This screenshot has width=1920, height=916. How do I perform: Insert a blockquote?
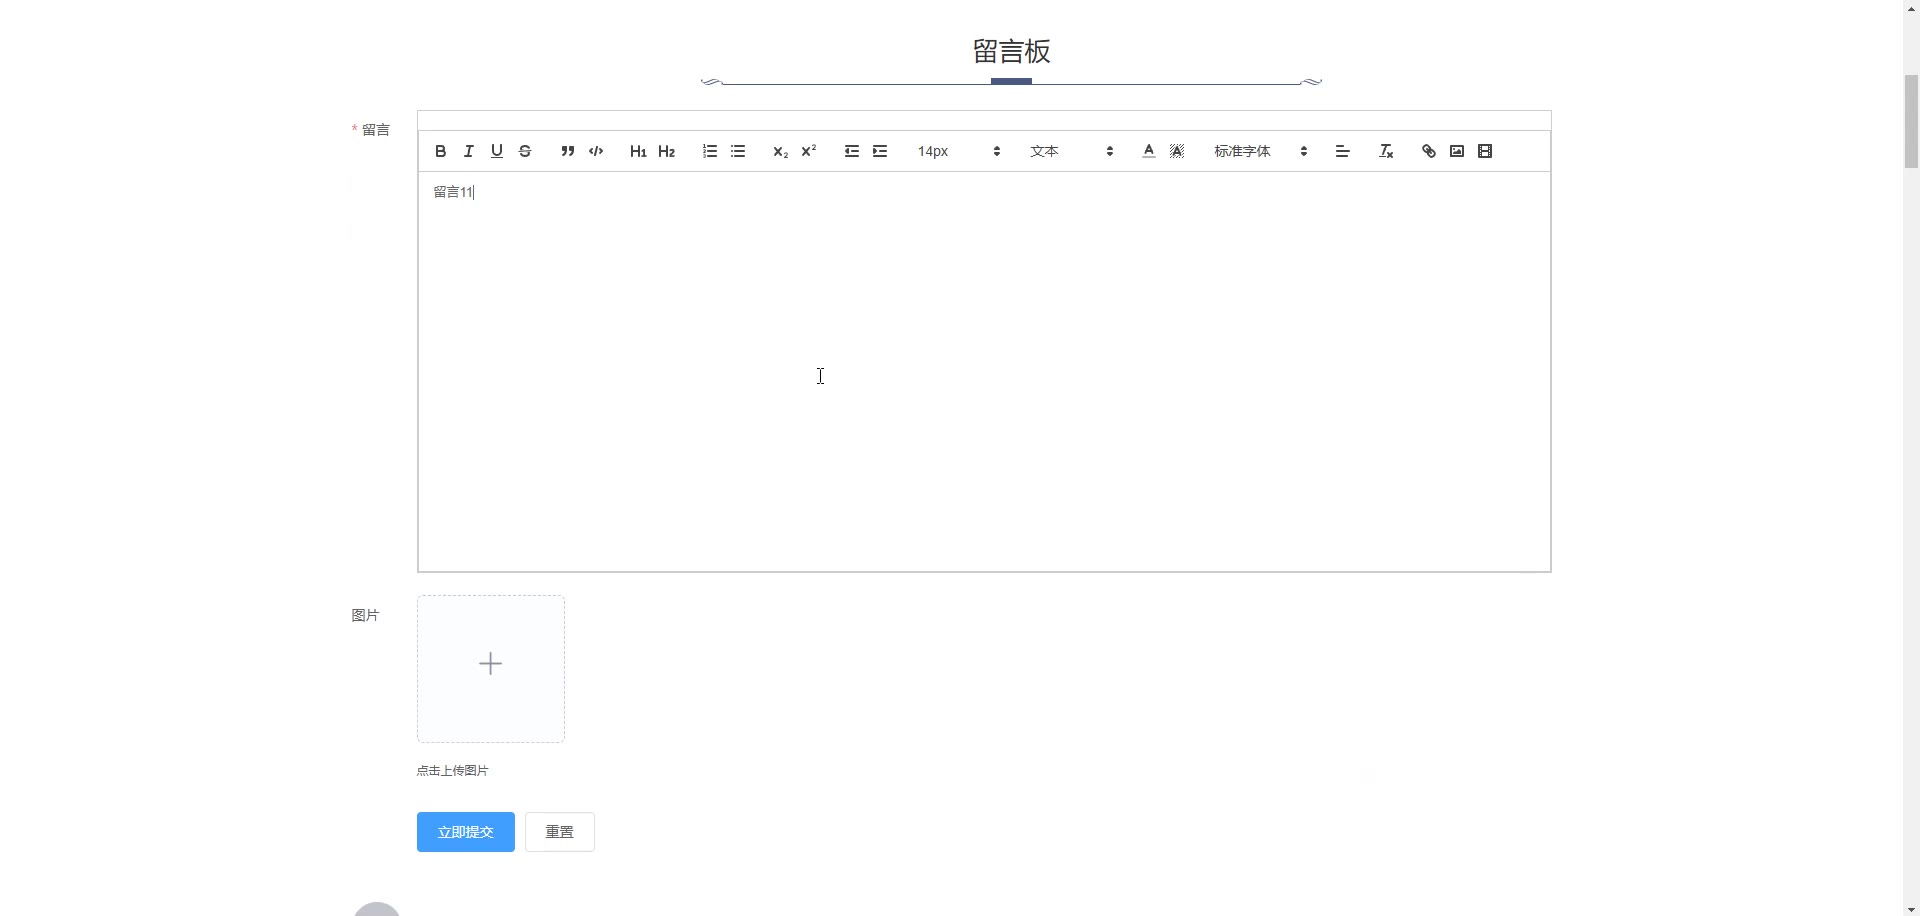(567, 151)
